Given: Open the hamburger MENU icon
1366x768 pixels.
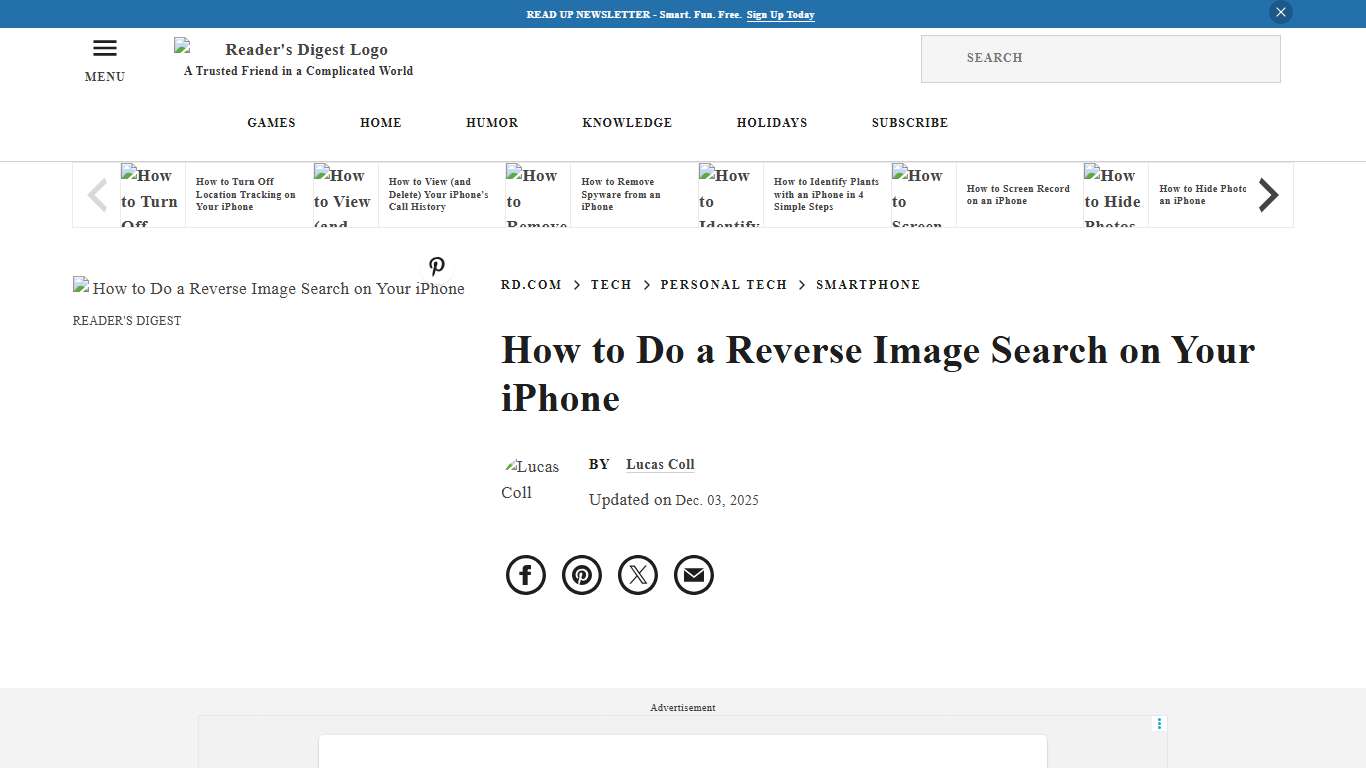Looking at the screenshot, I should 104,47.
